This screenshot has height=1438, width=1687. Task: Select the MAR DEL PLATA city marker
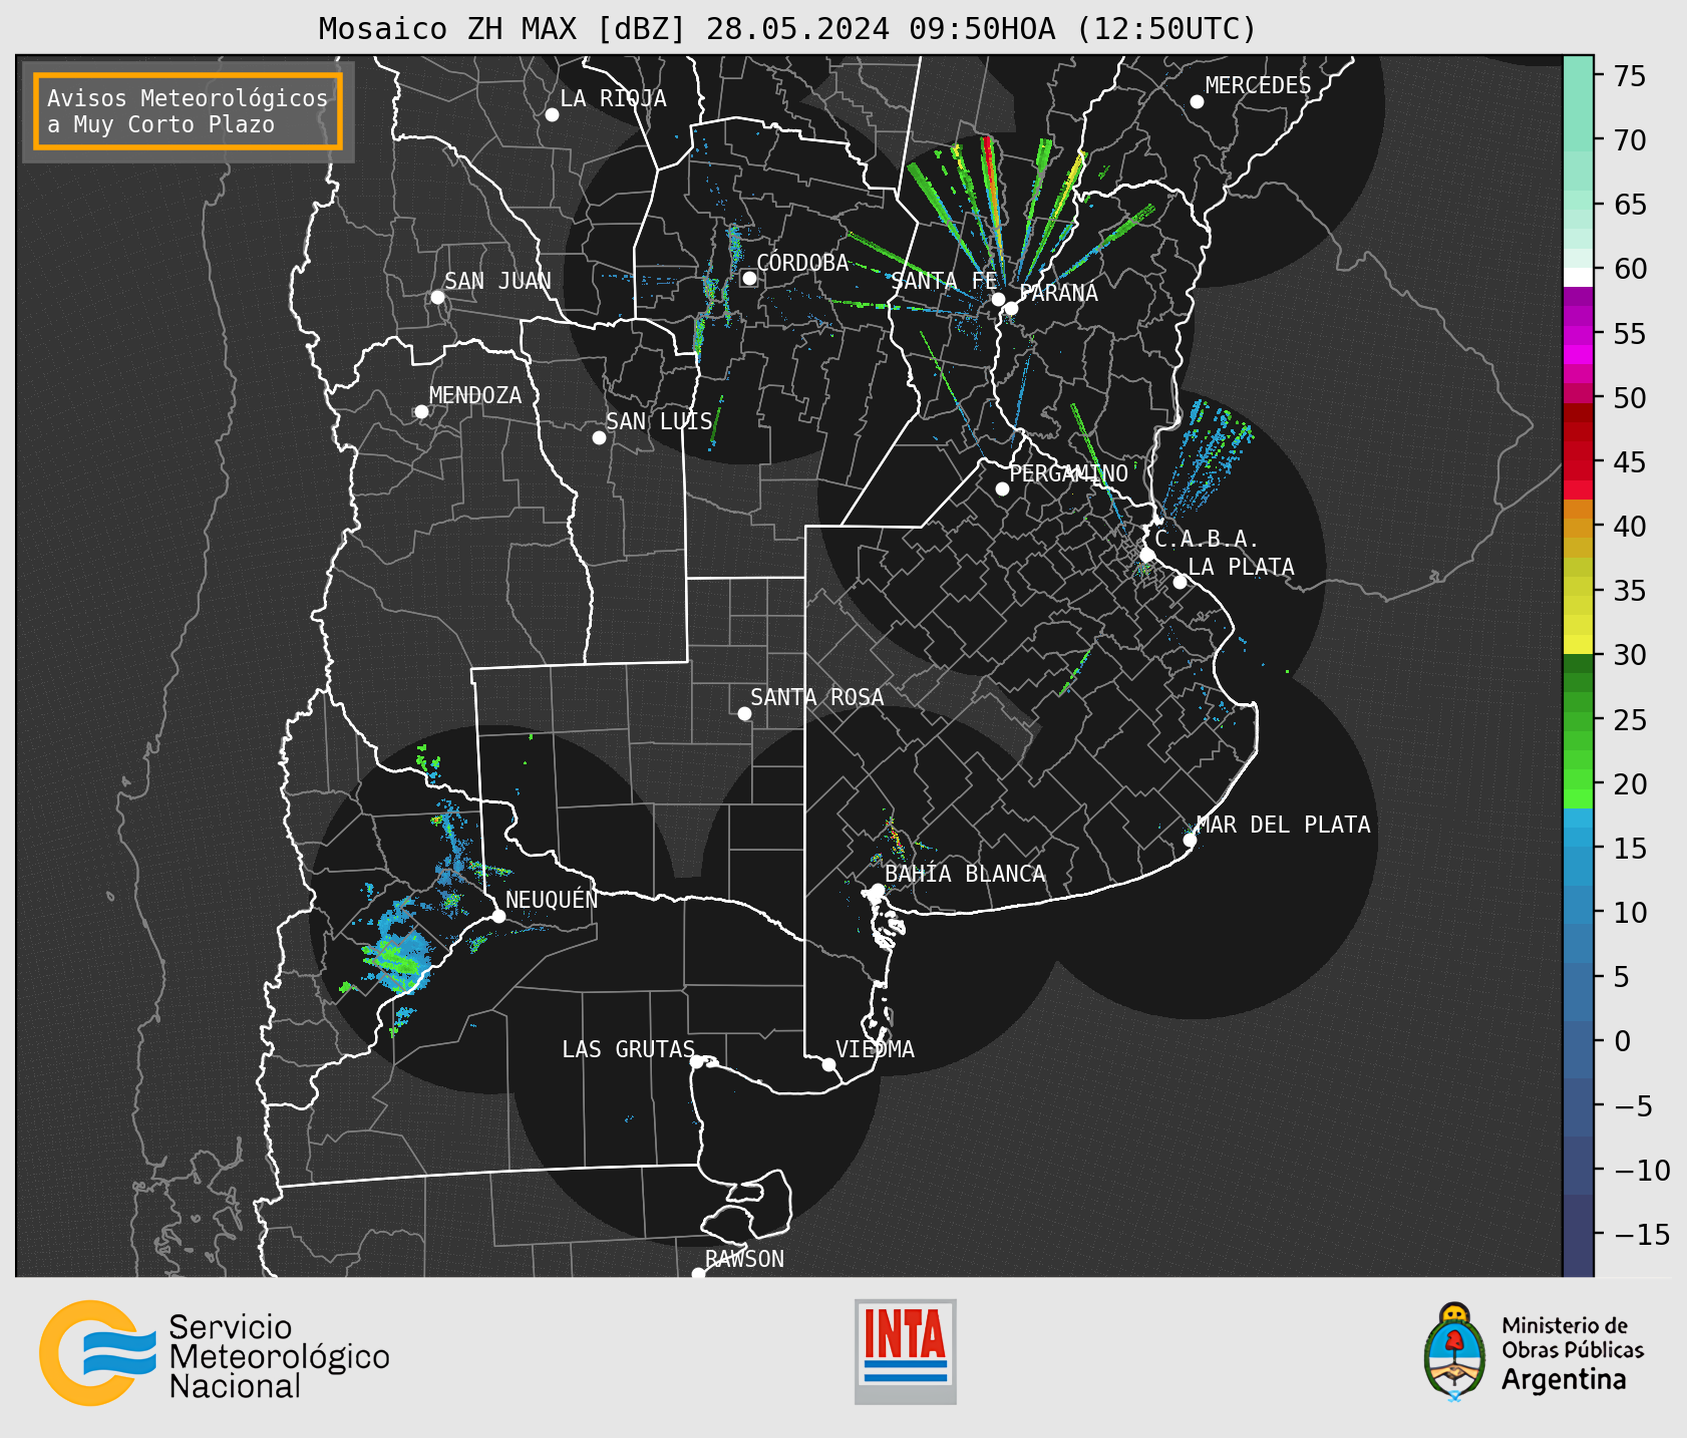[1190, 840]
